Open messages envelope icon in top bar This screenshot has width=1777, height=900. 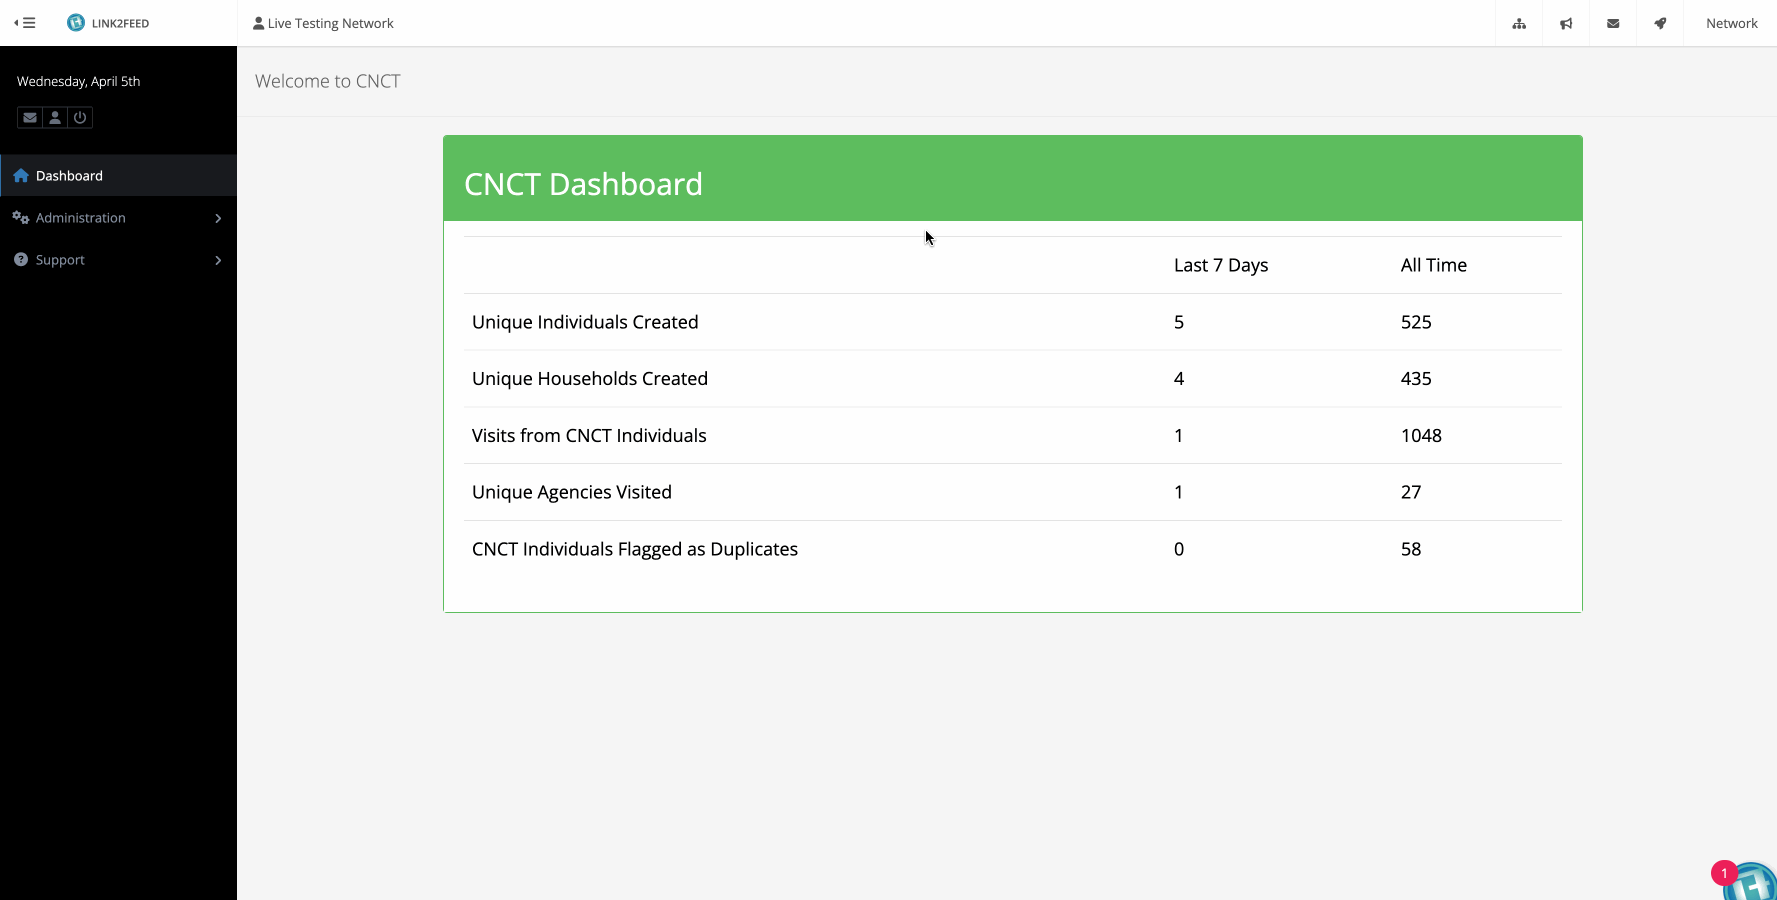(x=1613, y=23)
